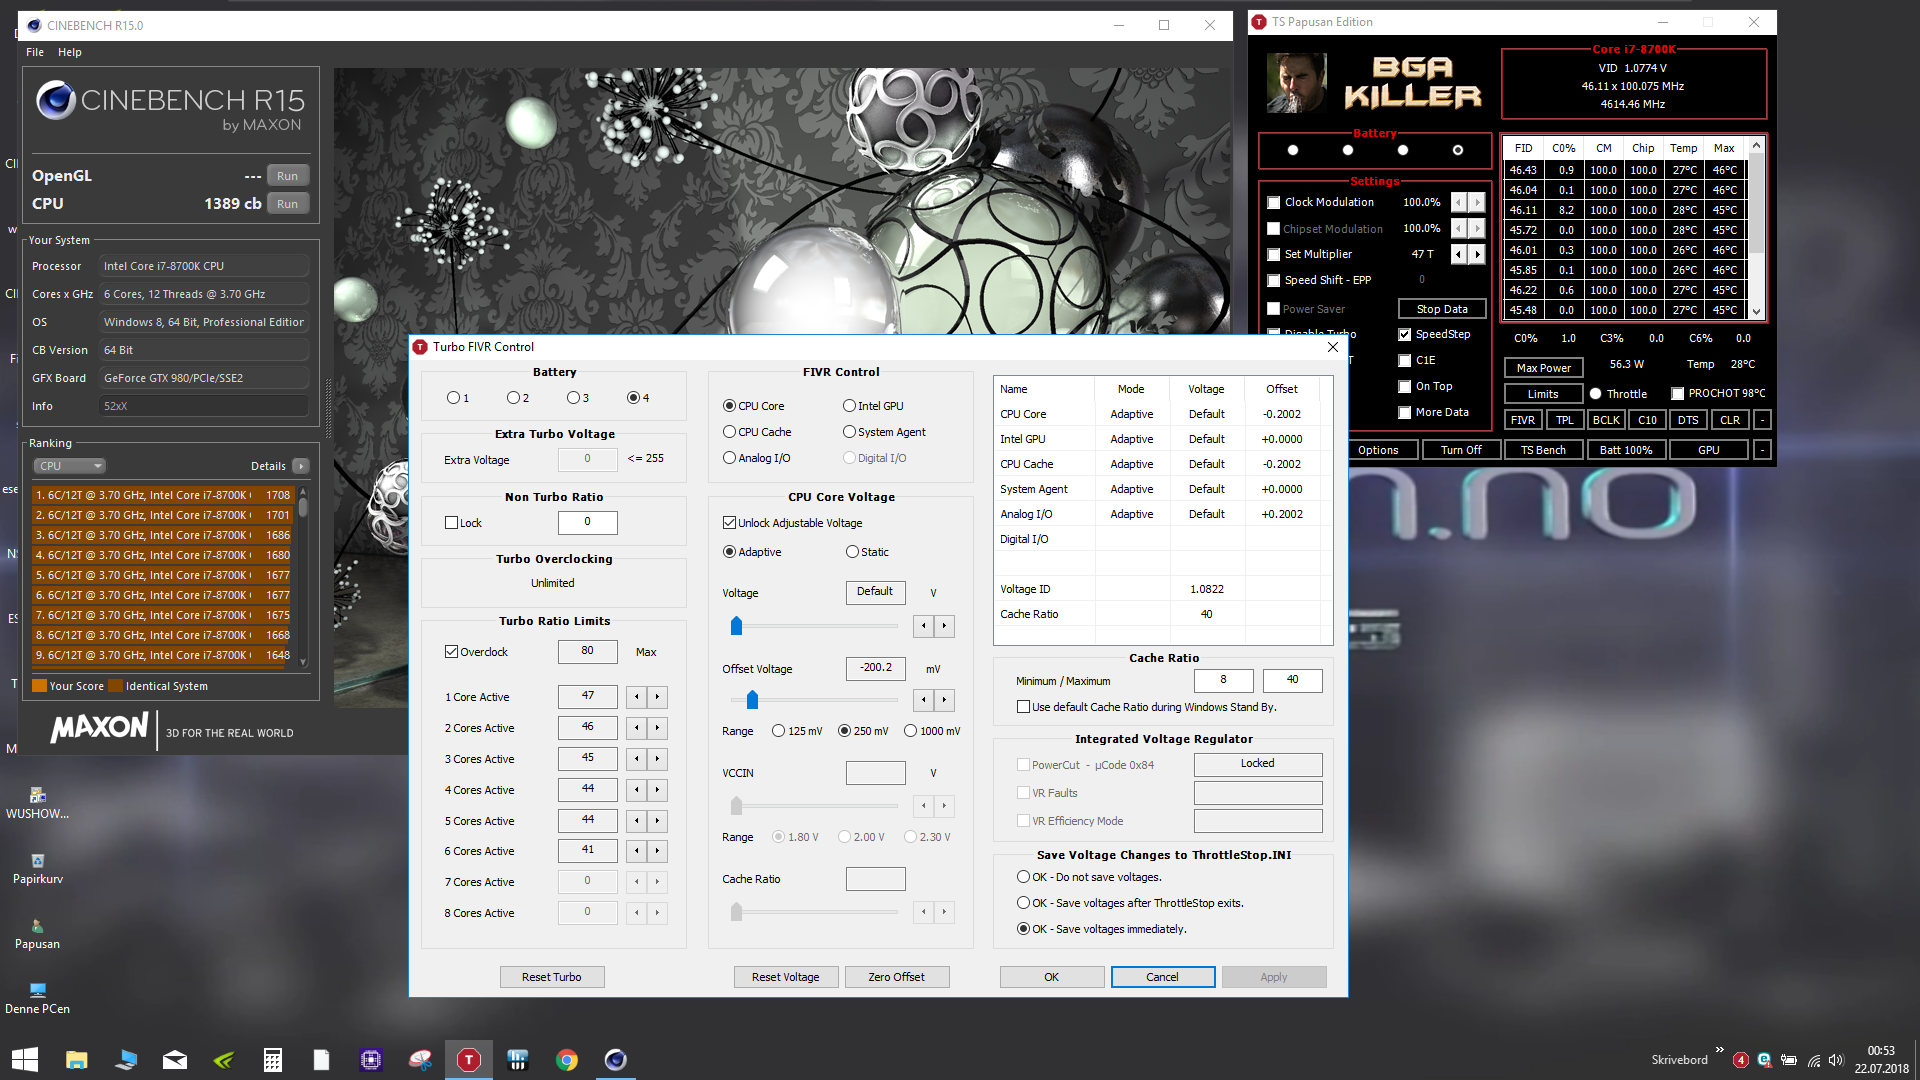The height and width of the screenshot is (1080, 1920).
Task: Click Overclock max ratio field
Action: pyautogui.click(x=587, y=651)
